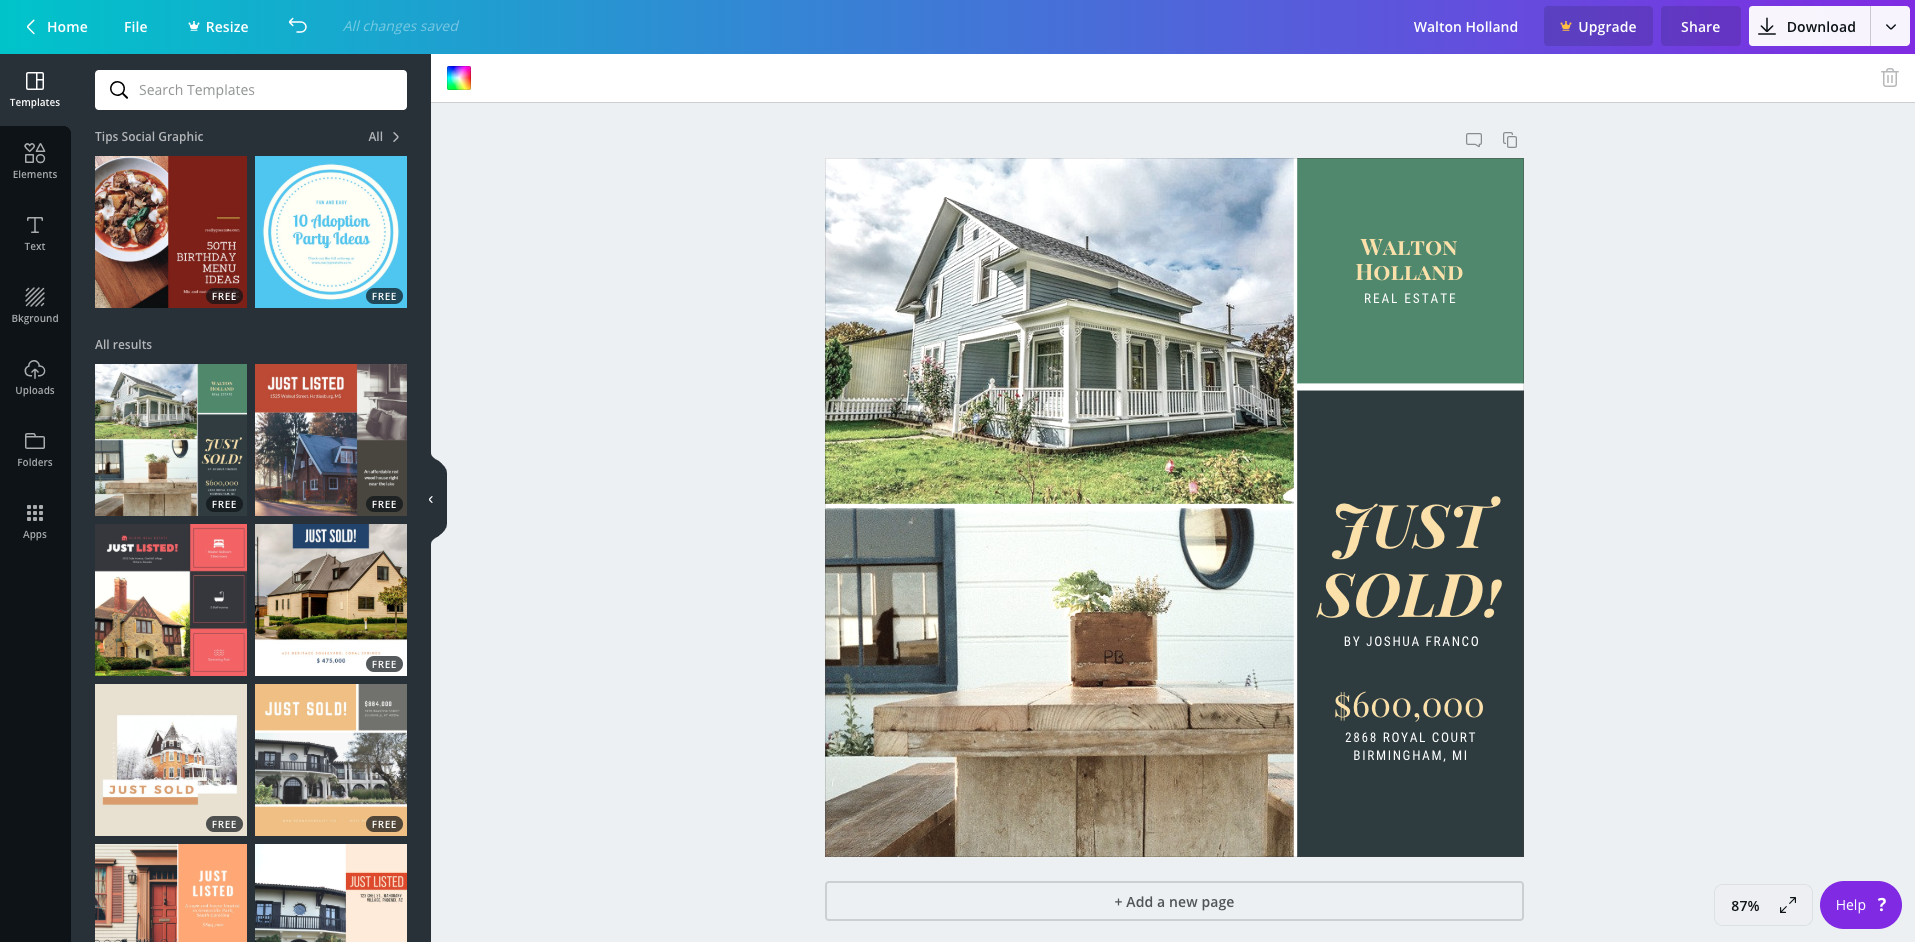Choose the pink-tile Just Listed! template
The width and height of the screenshot is (1915, 942).
point(171,600)
